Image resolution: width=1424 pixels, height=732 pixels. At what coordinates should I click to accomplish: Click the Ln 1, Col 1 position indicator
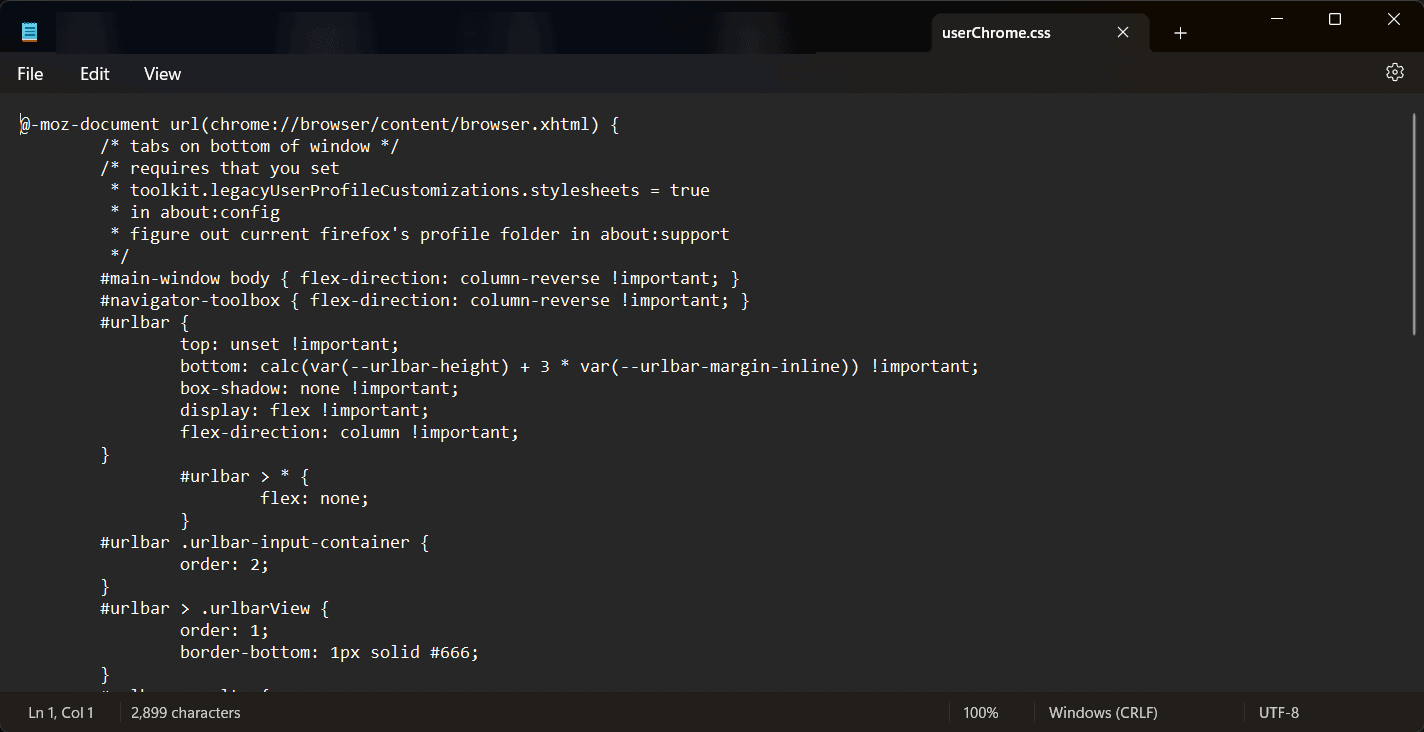[61, 713]
